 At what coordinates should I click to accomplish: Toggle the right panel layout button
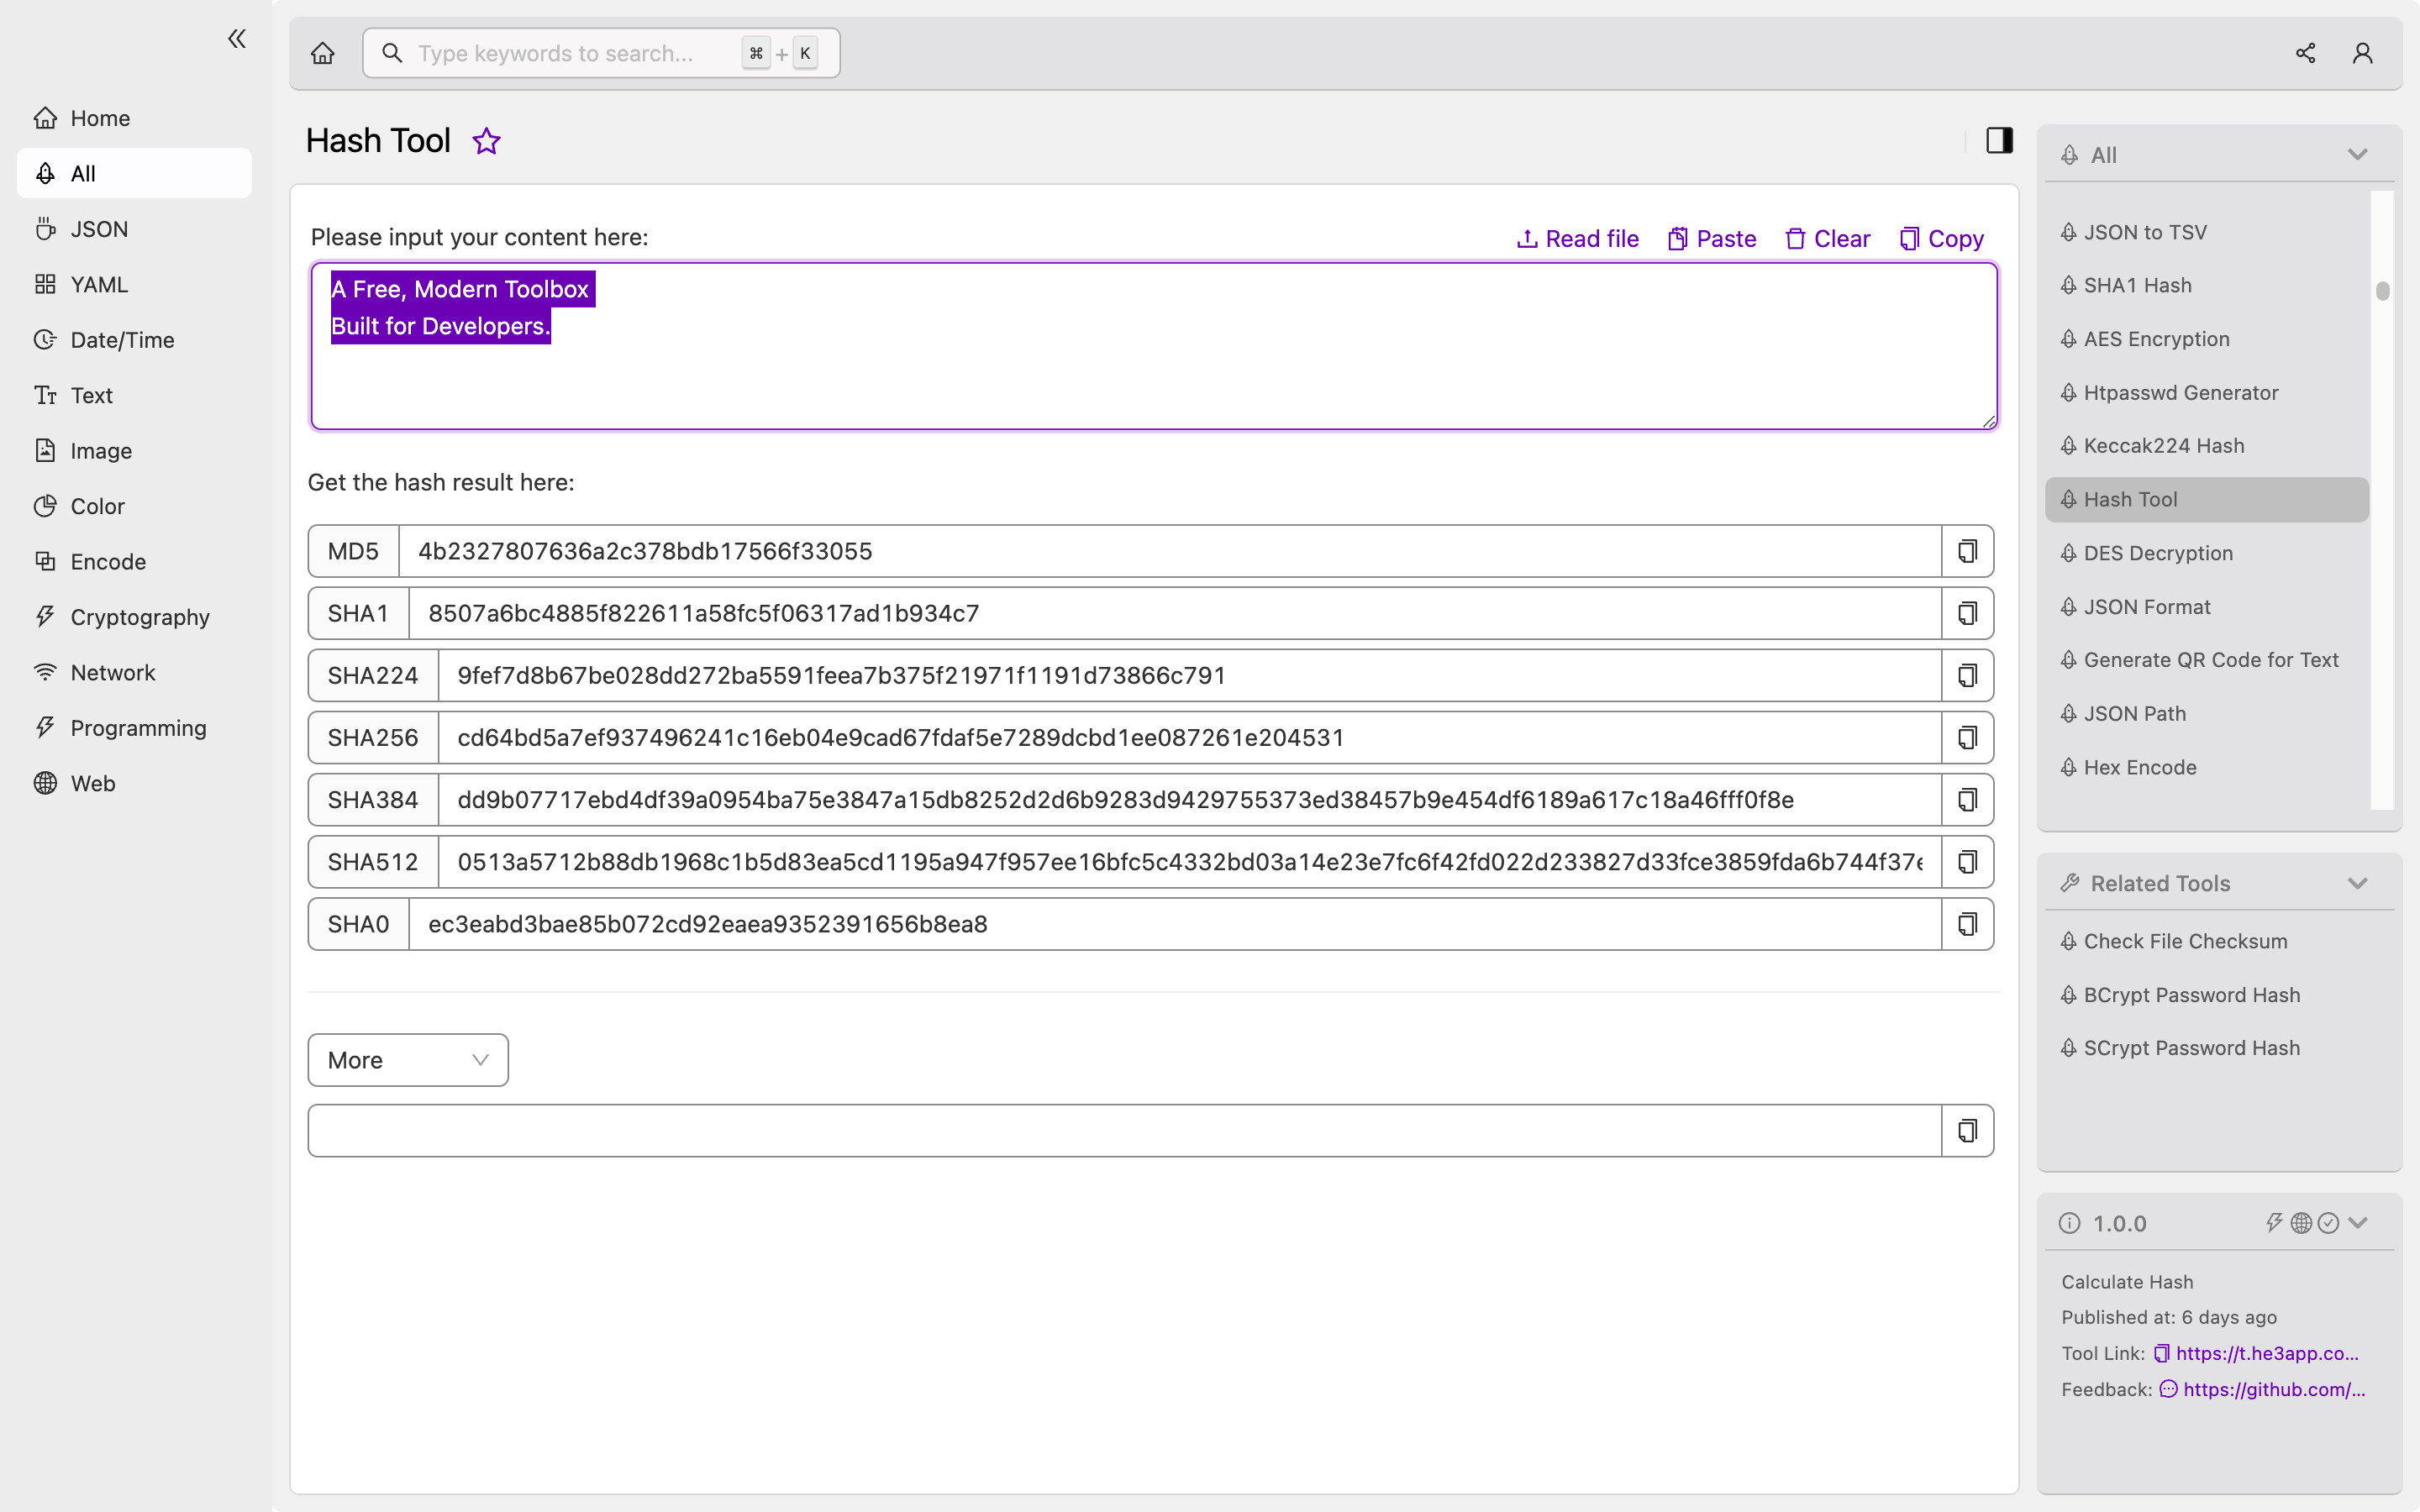pyautogui.click(x=2000, y=139)
